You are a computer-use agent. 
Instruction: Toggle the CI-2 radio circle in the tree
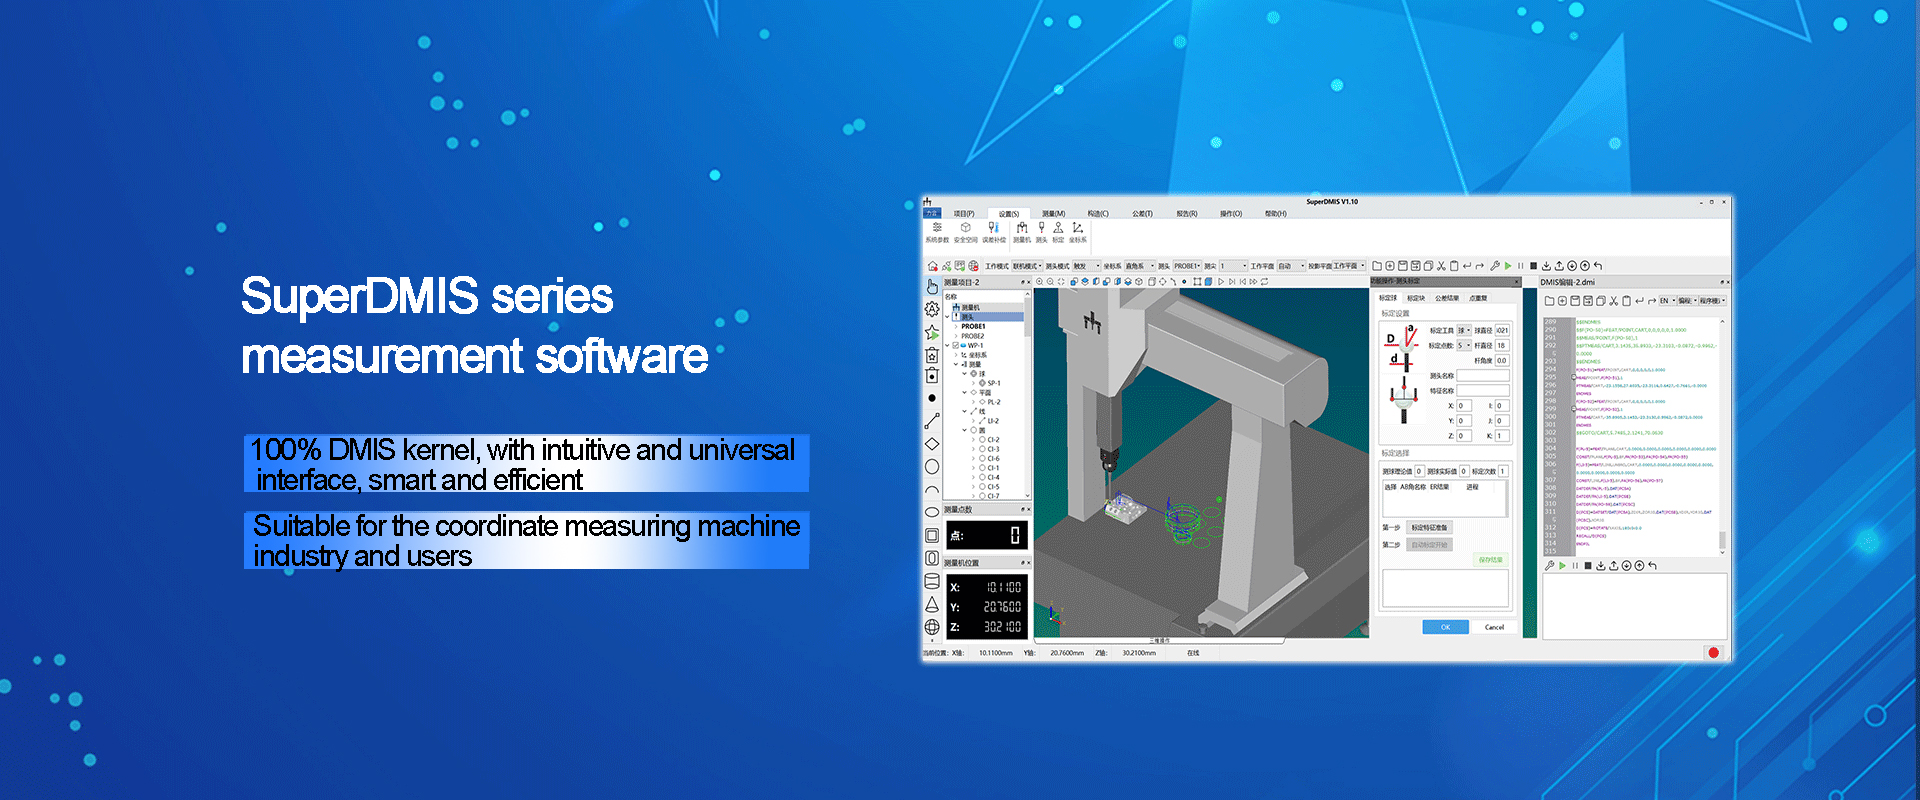click(x=982, y=440)
